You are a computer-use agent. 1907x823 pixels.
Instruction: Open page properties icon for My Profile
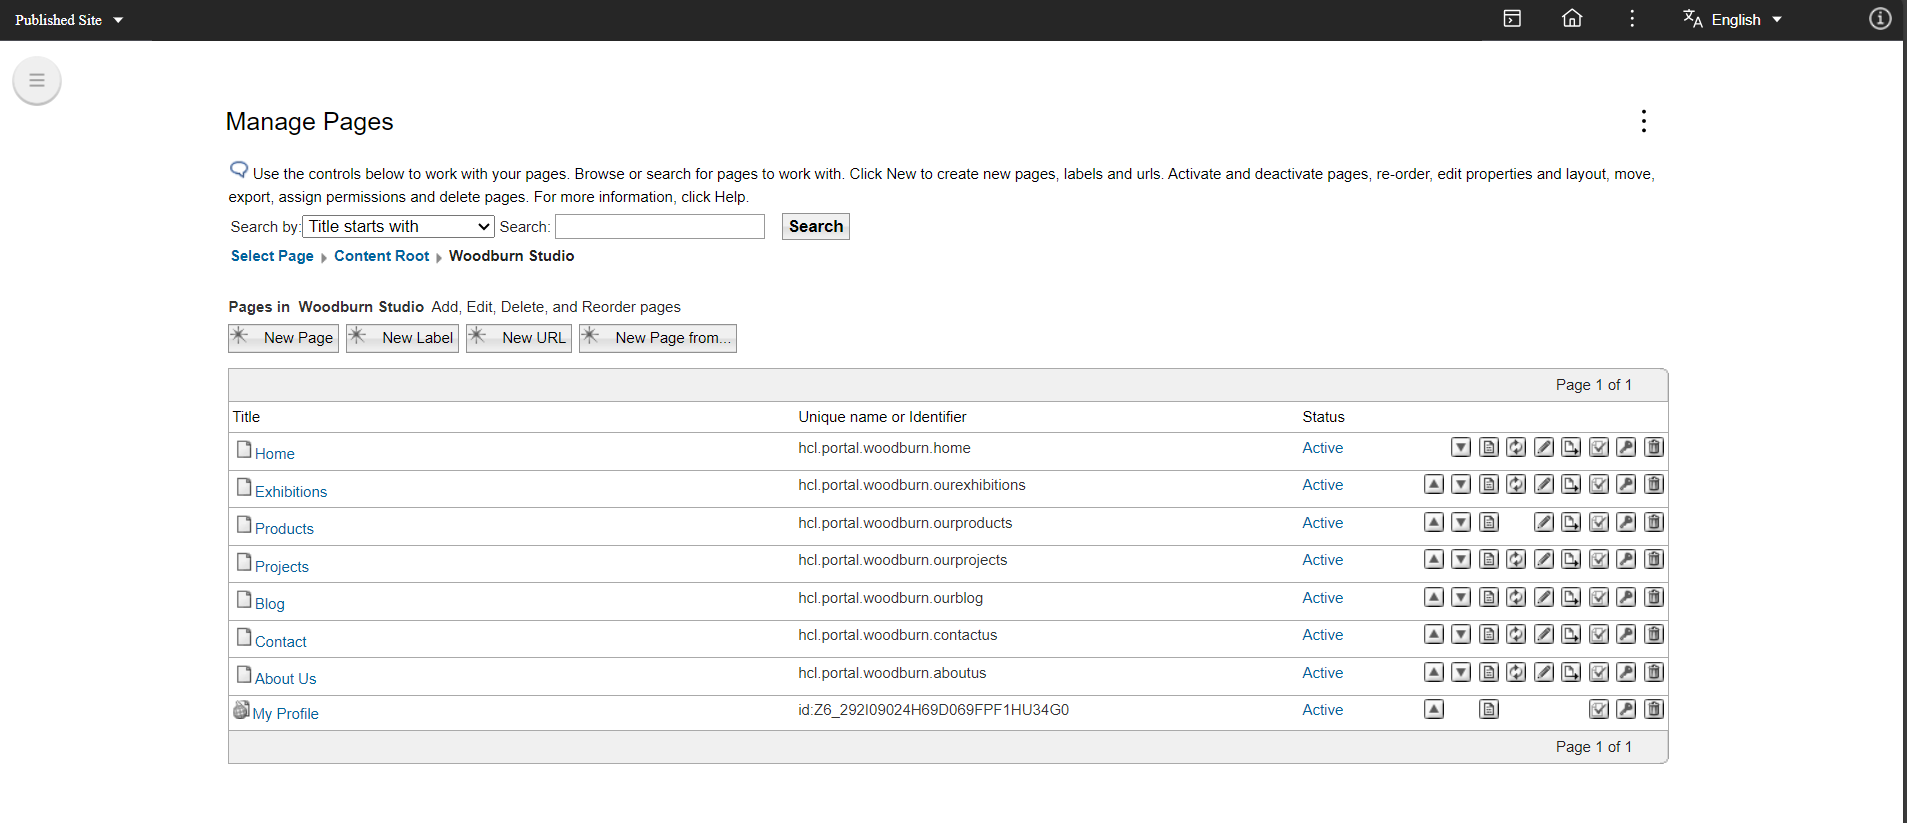pyautogui.click(x=1489, y=710)
